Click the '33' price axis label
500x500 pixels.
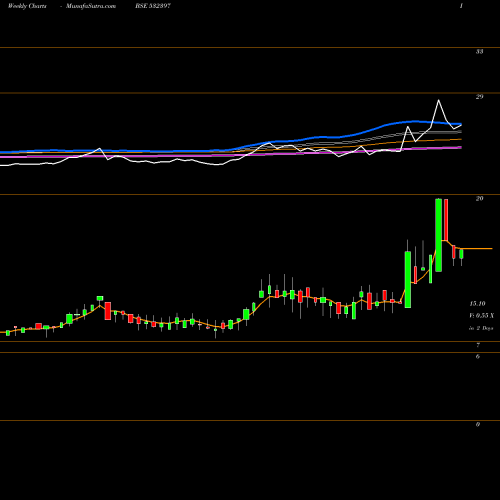point(479,52)
